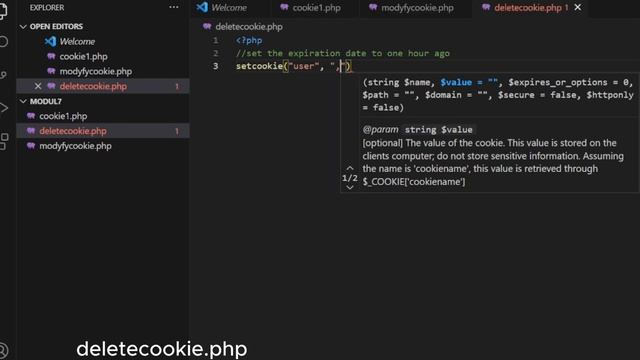Click VS Code icon on Welcome tab
This screenshot has width=640, height=360.
click(202, 7)
